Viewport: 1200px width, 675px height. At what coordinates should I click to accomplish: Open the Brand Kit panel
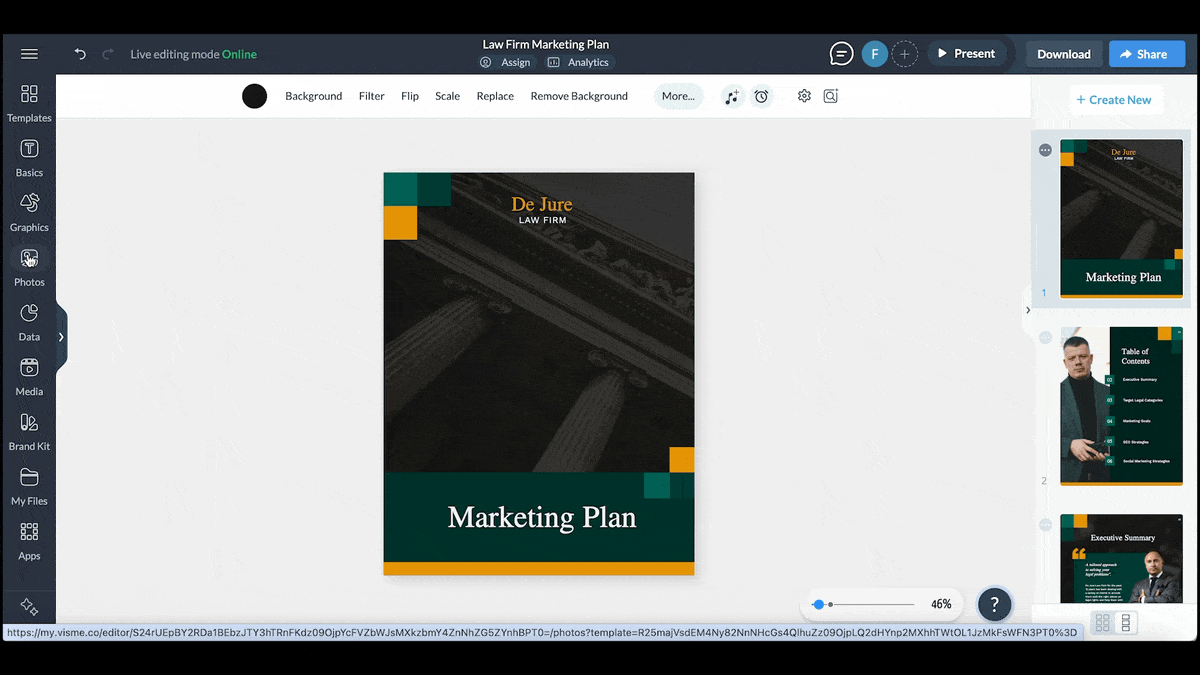pos(29,434)
